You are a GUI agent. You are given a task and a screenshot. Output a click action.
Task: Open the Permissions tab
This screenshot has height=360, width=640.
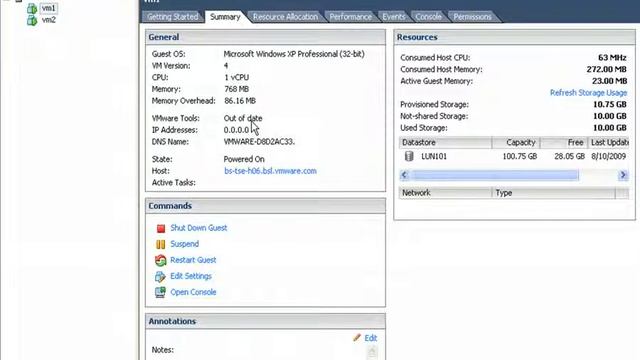click(x=472, y=17)
